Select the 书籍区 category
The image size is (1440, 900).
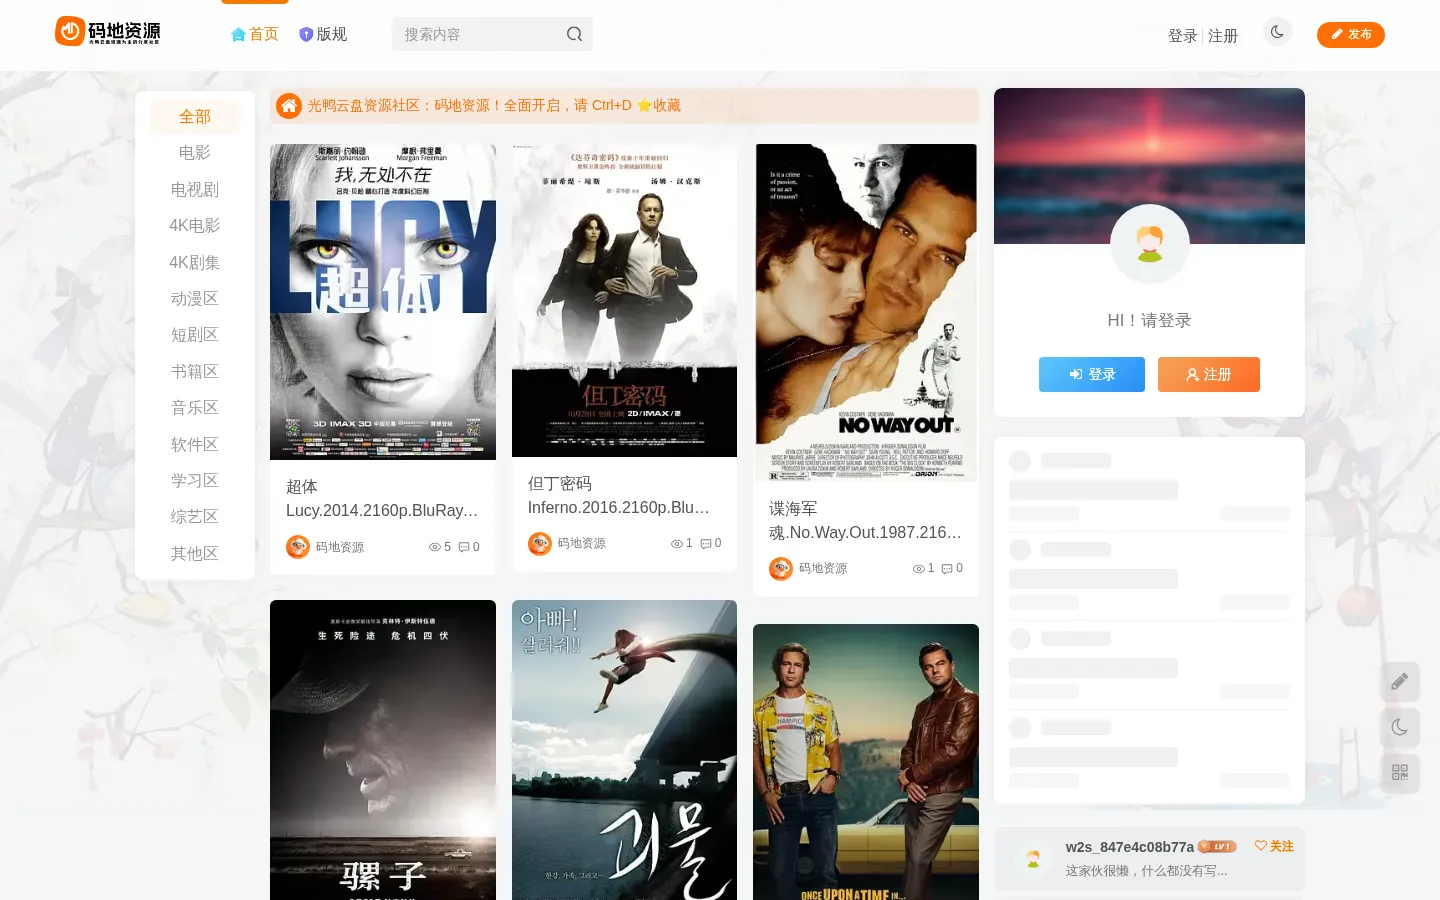[195, 372]
